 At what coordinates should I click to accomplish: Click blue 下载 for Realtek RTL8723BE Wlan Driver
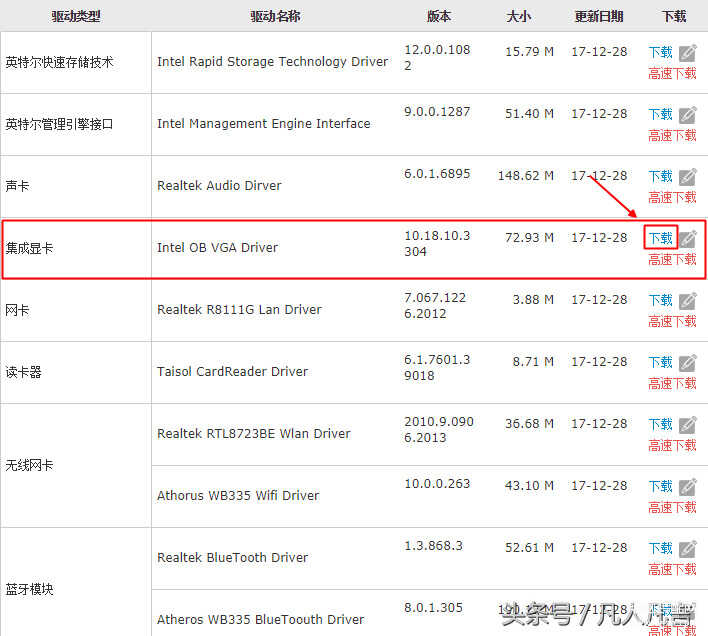pyautogui.click(x=661, y=424)
